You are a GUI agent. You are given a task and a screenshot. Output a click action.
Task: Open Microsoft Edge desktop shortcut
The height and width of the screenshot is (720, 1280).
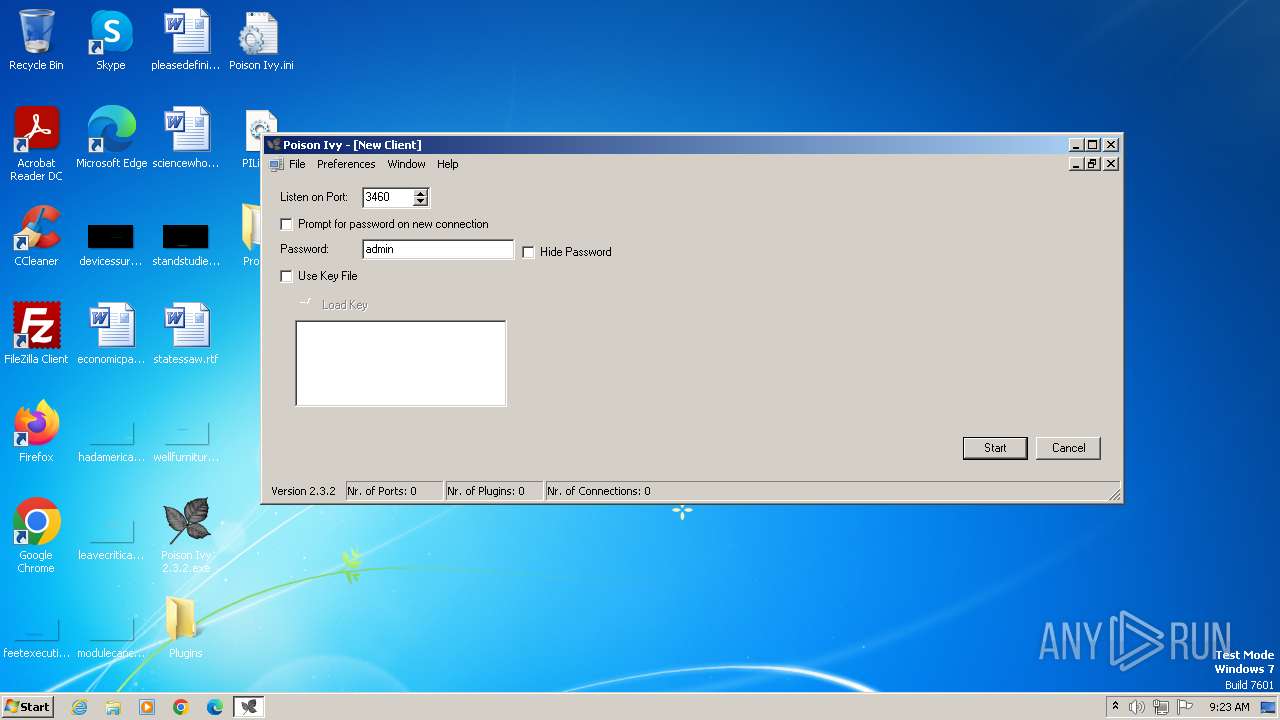(x=111, y=138)
